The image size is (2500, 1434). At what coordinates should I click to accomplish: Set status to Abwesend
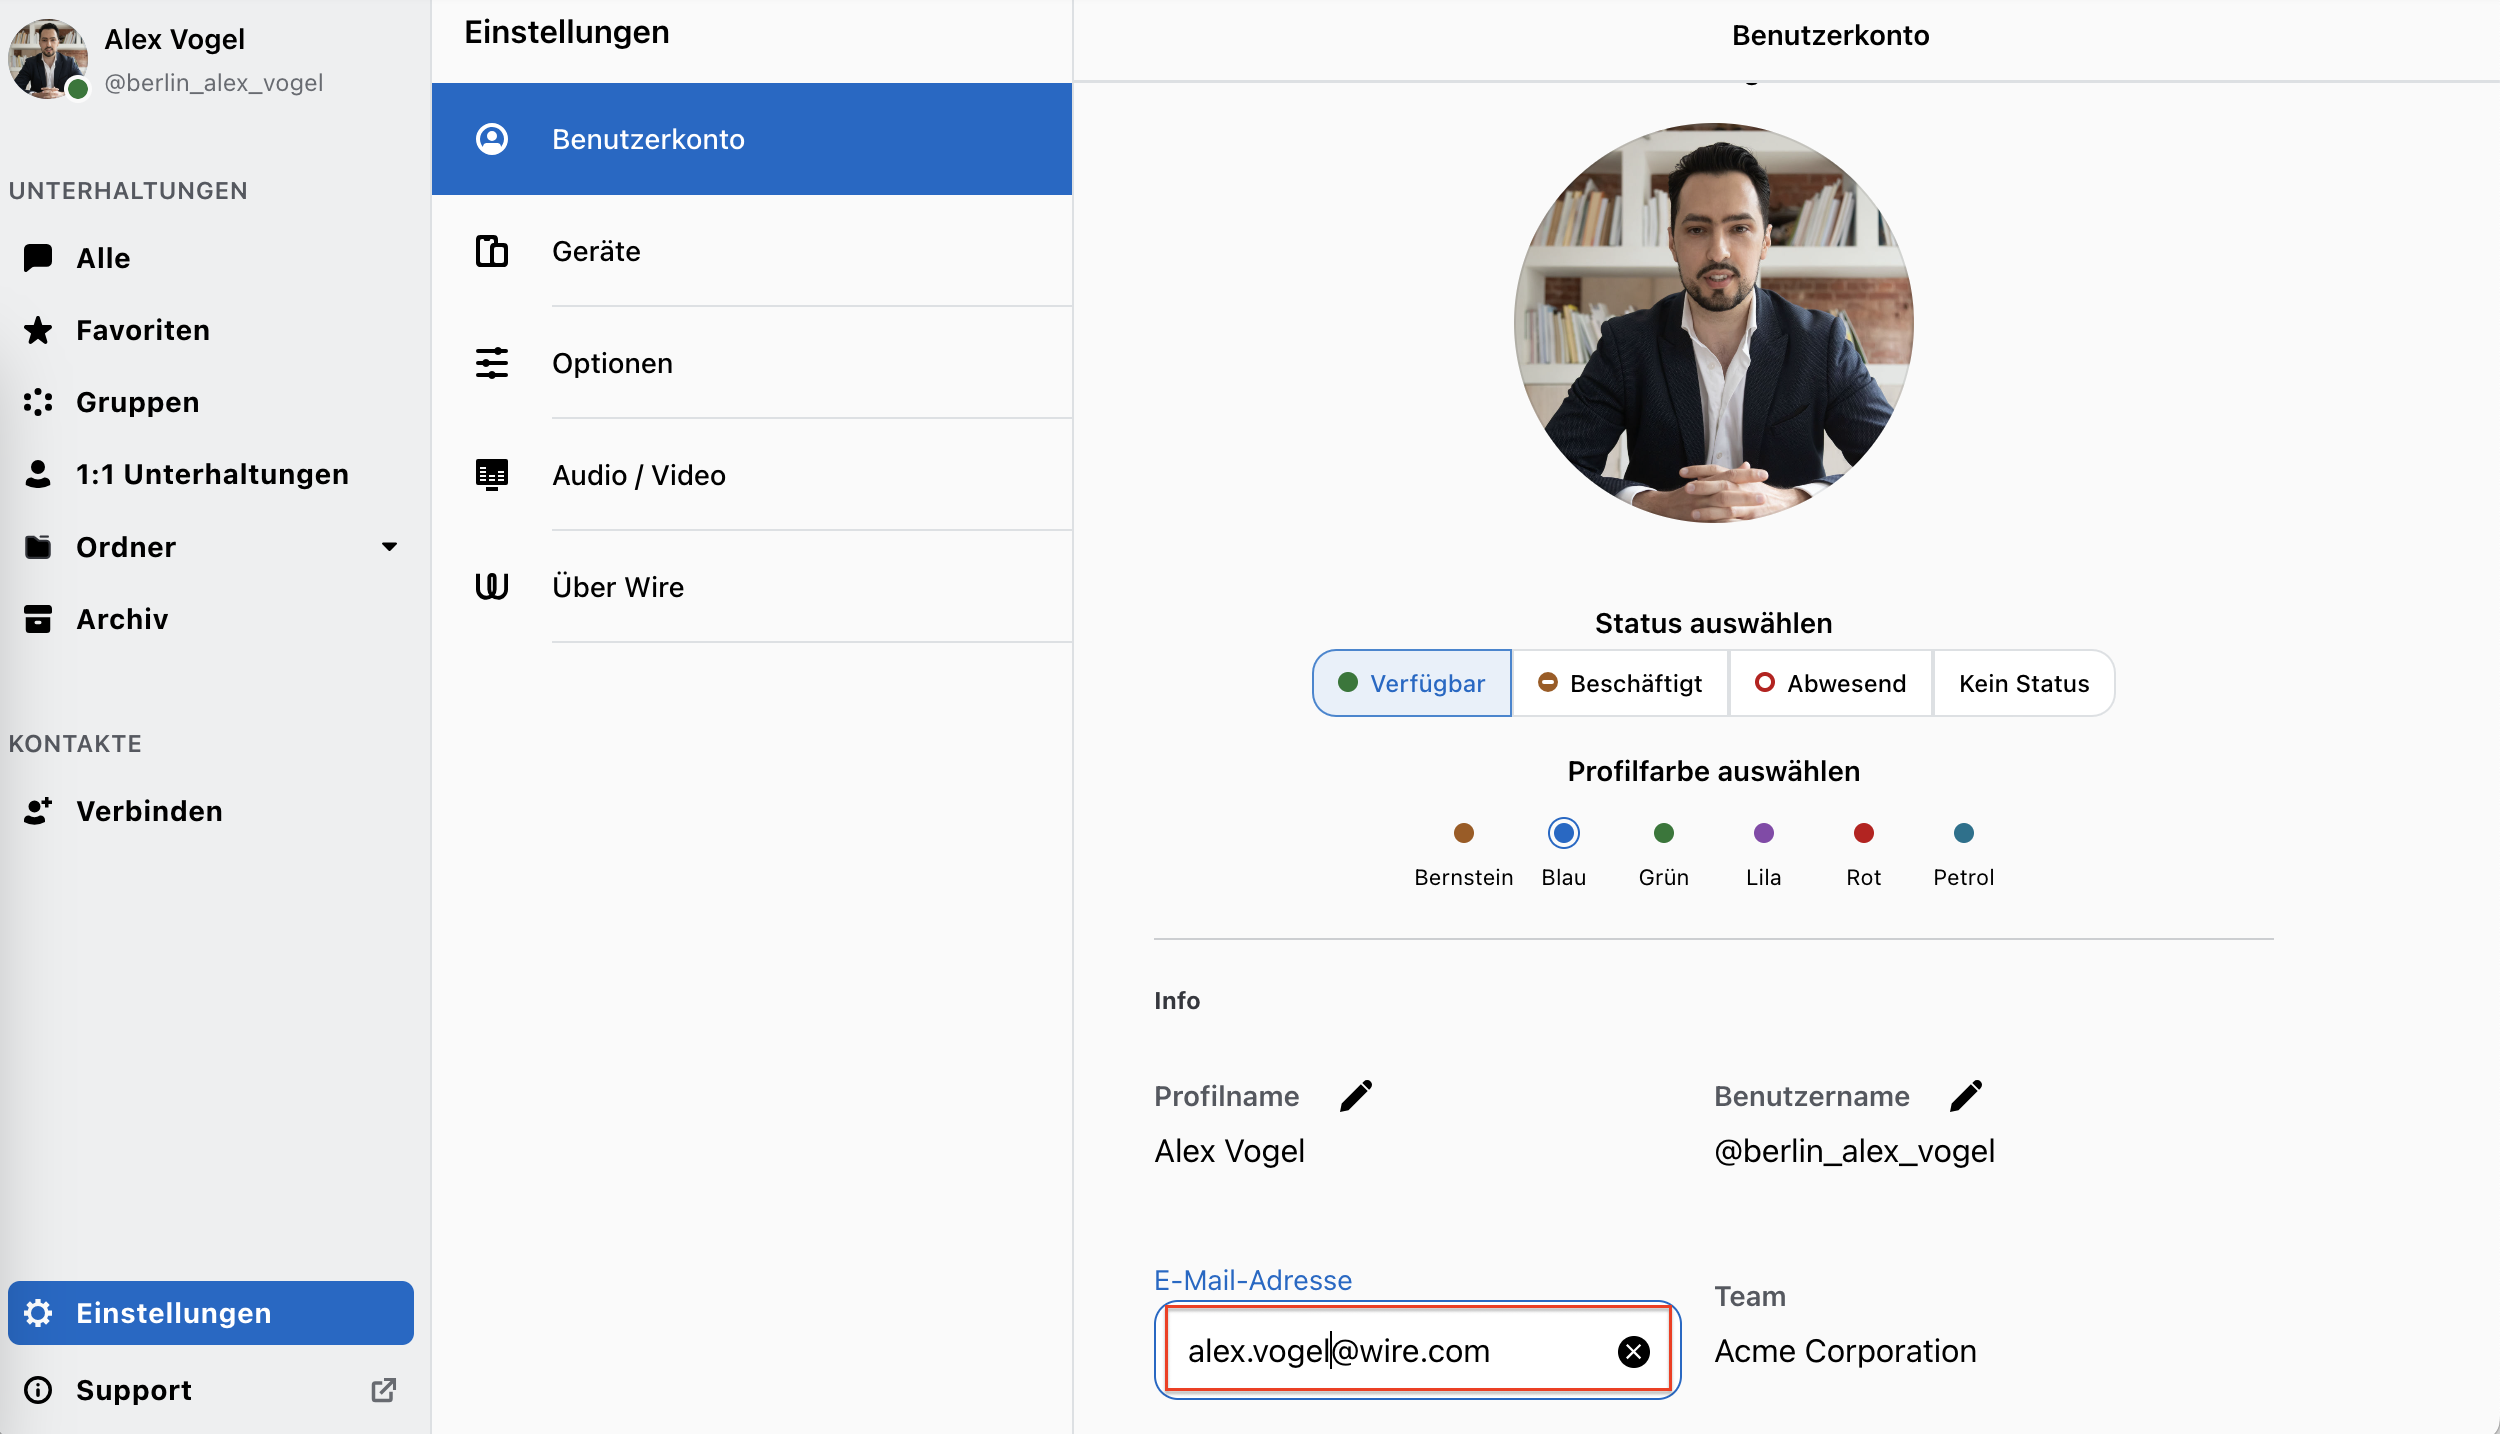pyautogui.click(x=1831, y=683)
